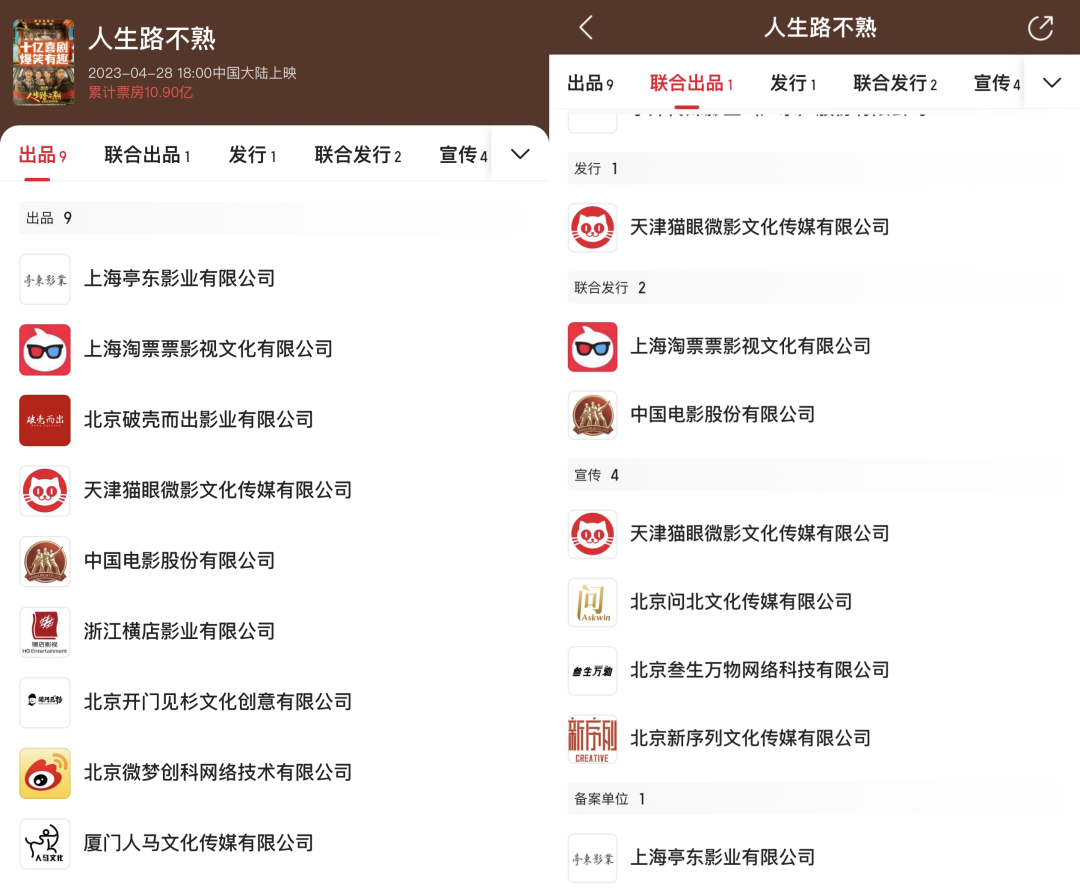The width and height of the screenshot is (1080, 888).
Task: Open the 发行 tab
Action: point(252,154)
